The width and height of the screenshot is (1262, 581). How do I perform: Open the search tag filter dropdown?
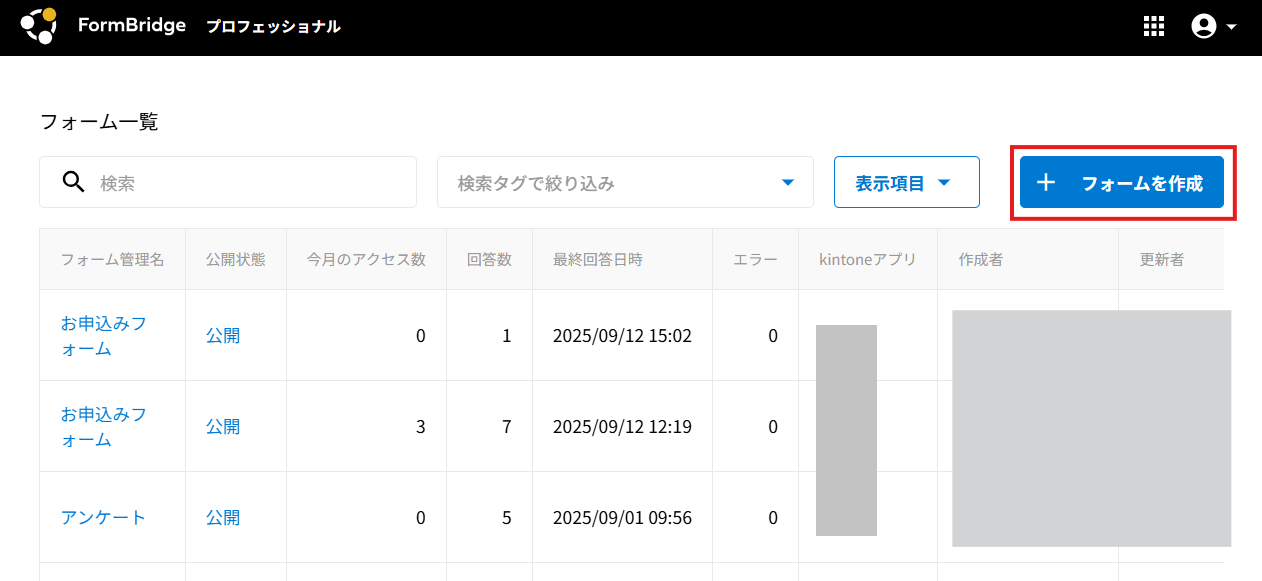[x=625, y=183]
